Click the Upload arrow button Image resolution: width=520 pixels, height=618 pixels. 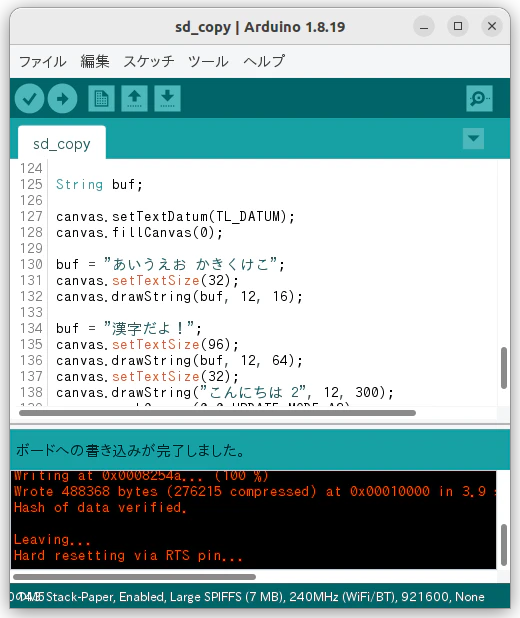pyautogui.click(x=62, y=99)
